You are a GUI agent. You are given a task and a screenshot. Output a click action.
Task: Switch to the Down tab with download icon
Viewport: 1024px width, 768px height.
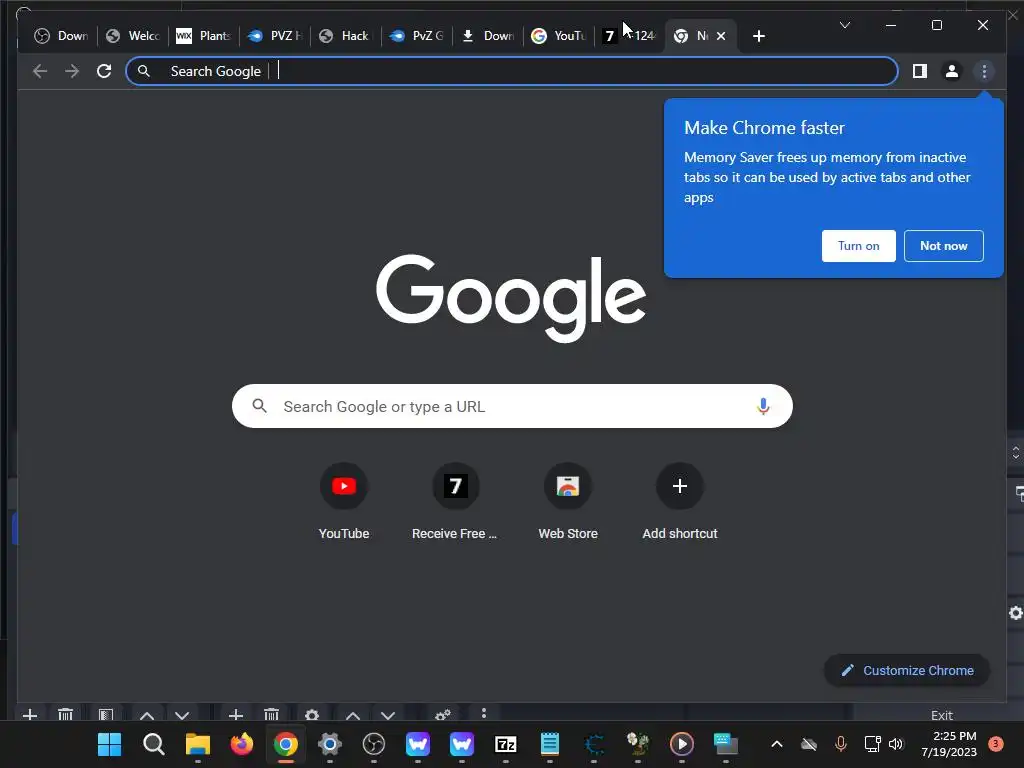tap(487, 36)
